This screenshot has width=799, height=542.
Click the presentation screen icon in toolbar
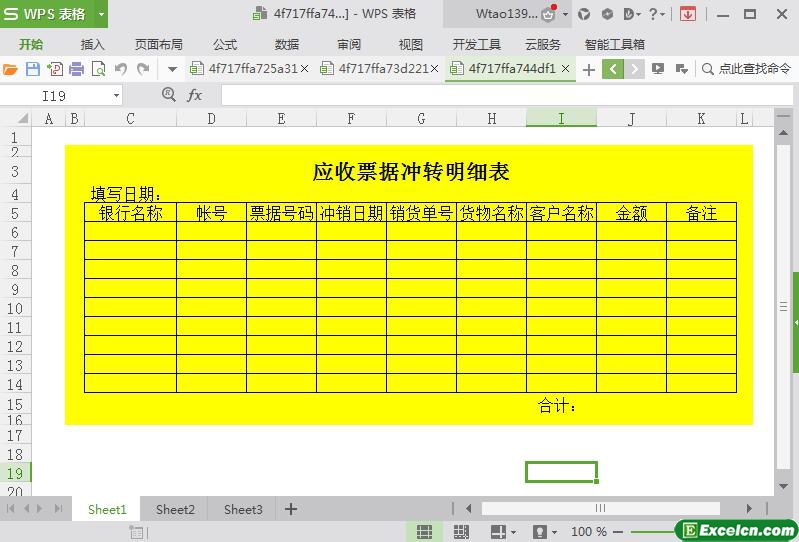[658, 69]
